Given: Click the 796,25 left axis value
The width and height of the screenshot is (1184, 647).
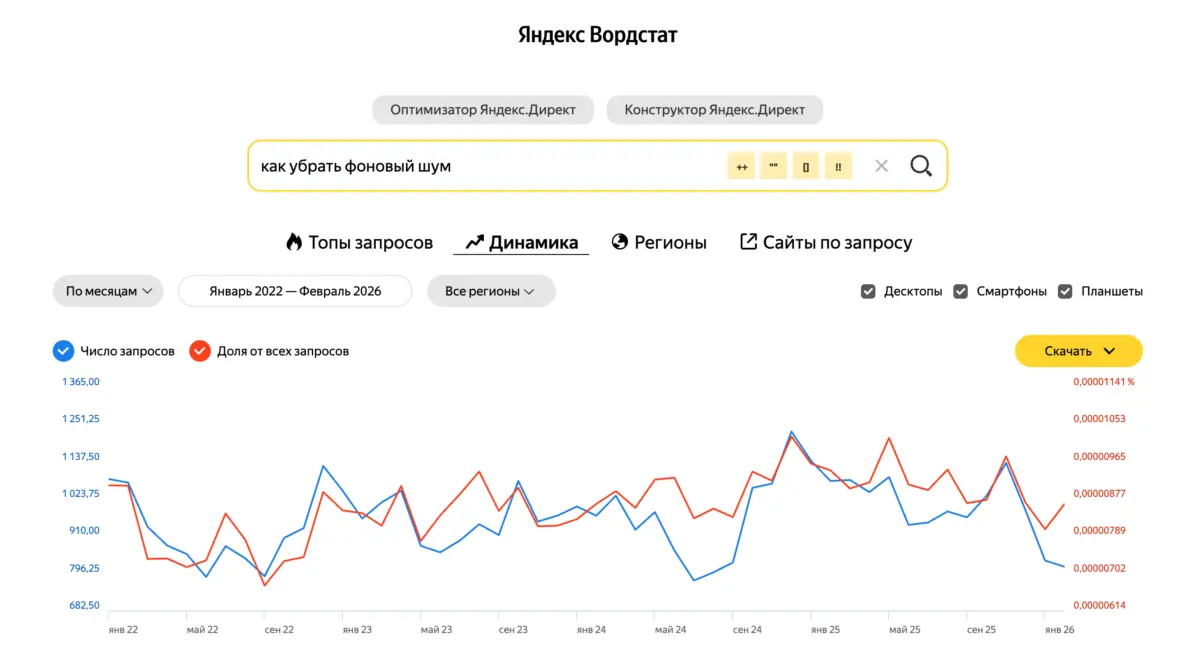Looking at the screenshot, I should pos(85,568).
